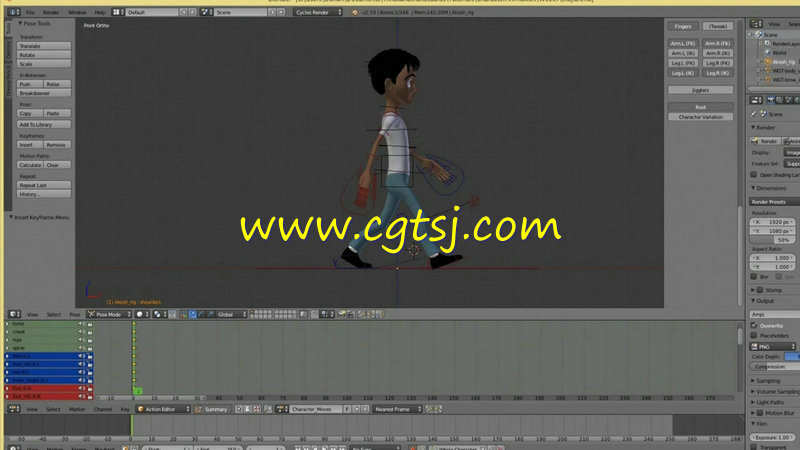800x450 pixels.
Task: Open the File menu
Action: [x=30, y=12]
